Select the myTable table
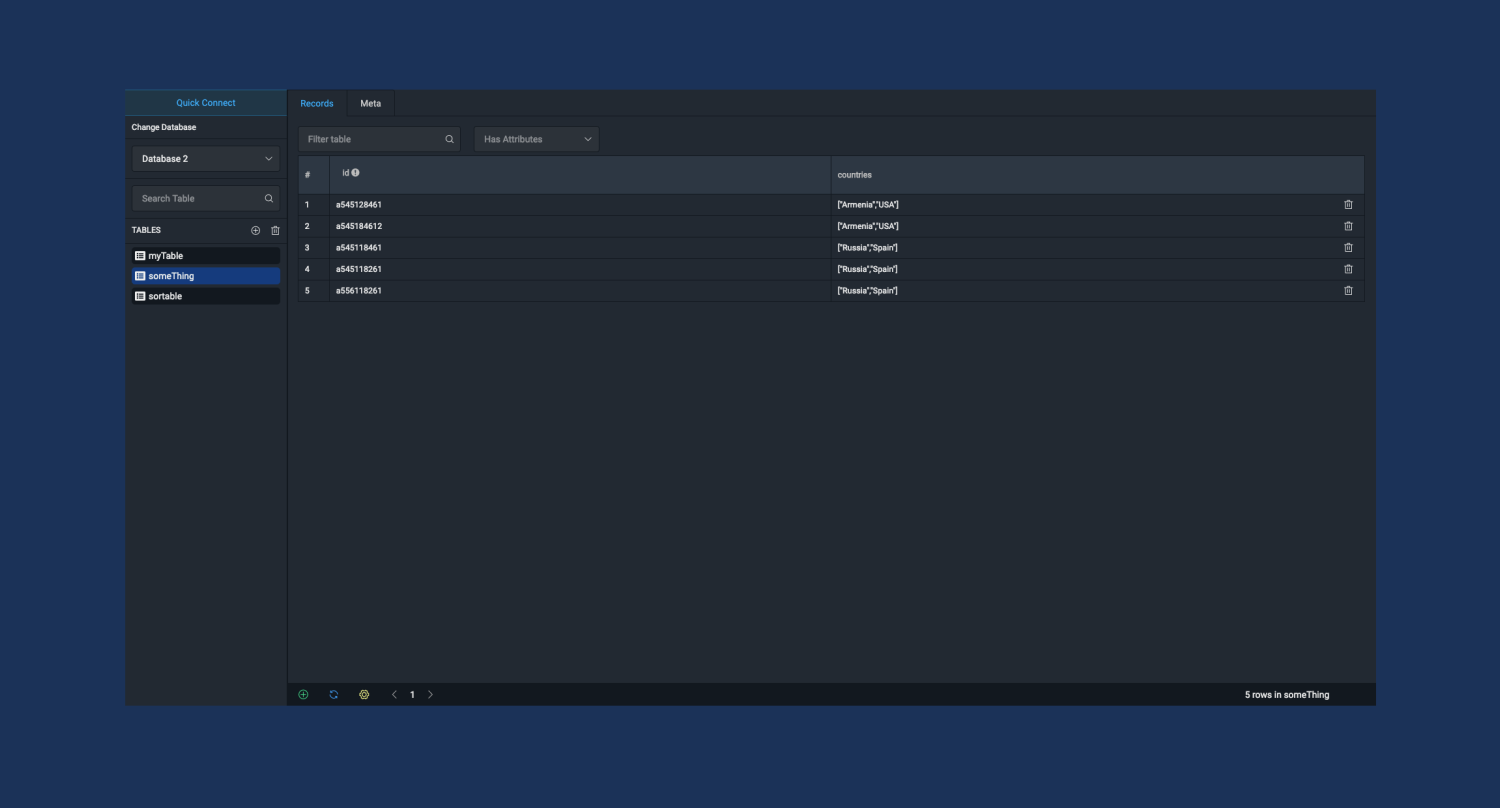 coord(206,256)
